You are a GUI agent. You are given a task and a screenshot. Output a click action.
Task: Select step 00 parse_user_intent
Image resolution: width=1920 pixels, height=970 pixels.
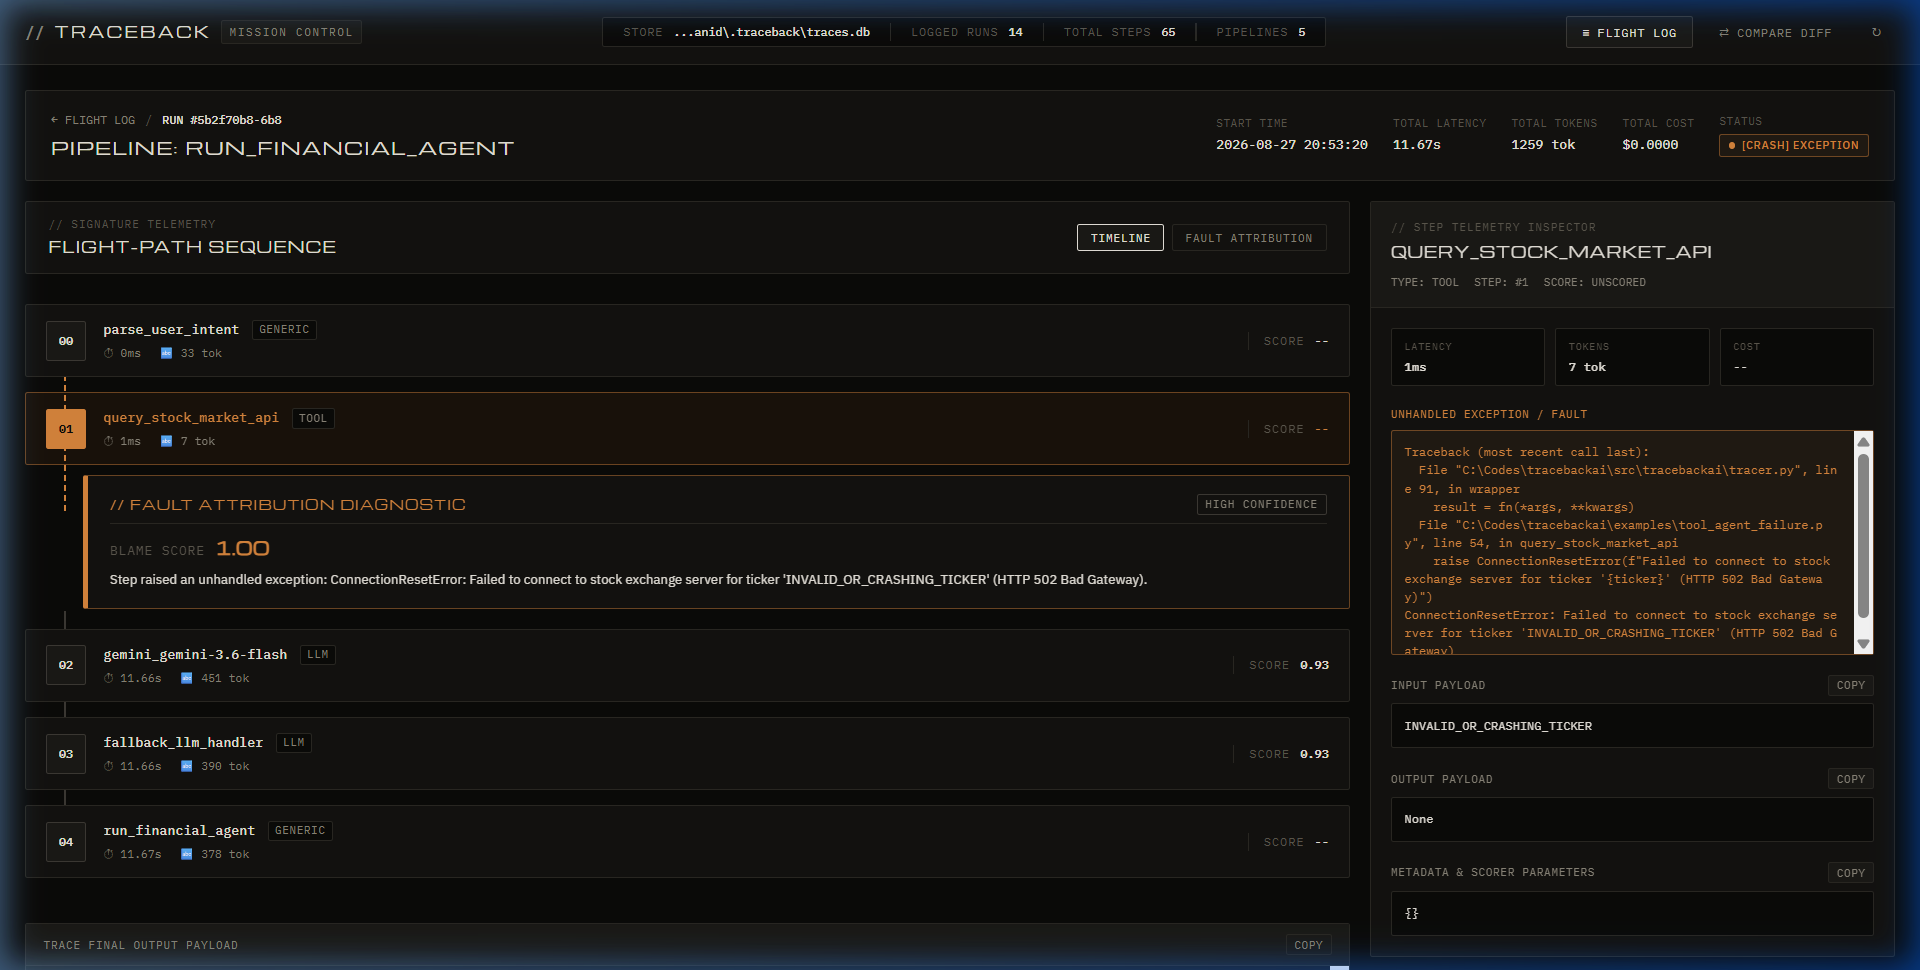point(687,341)
